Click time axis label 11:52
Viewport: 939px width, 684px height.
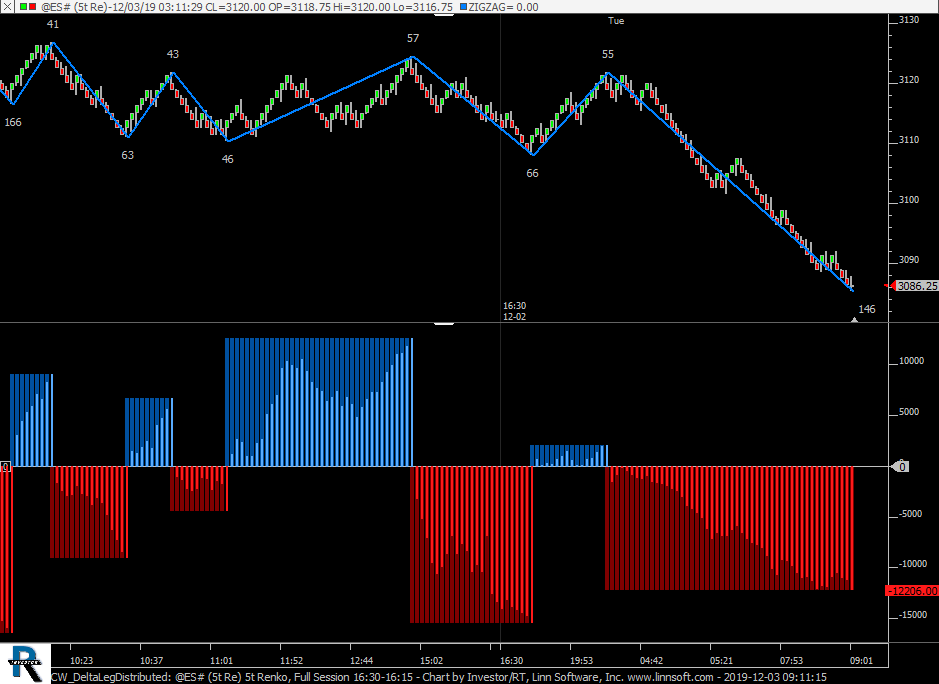tap(292, 660)
